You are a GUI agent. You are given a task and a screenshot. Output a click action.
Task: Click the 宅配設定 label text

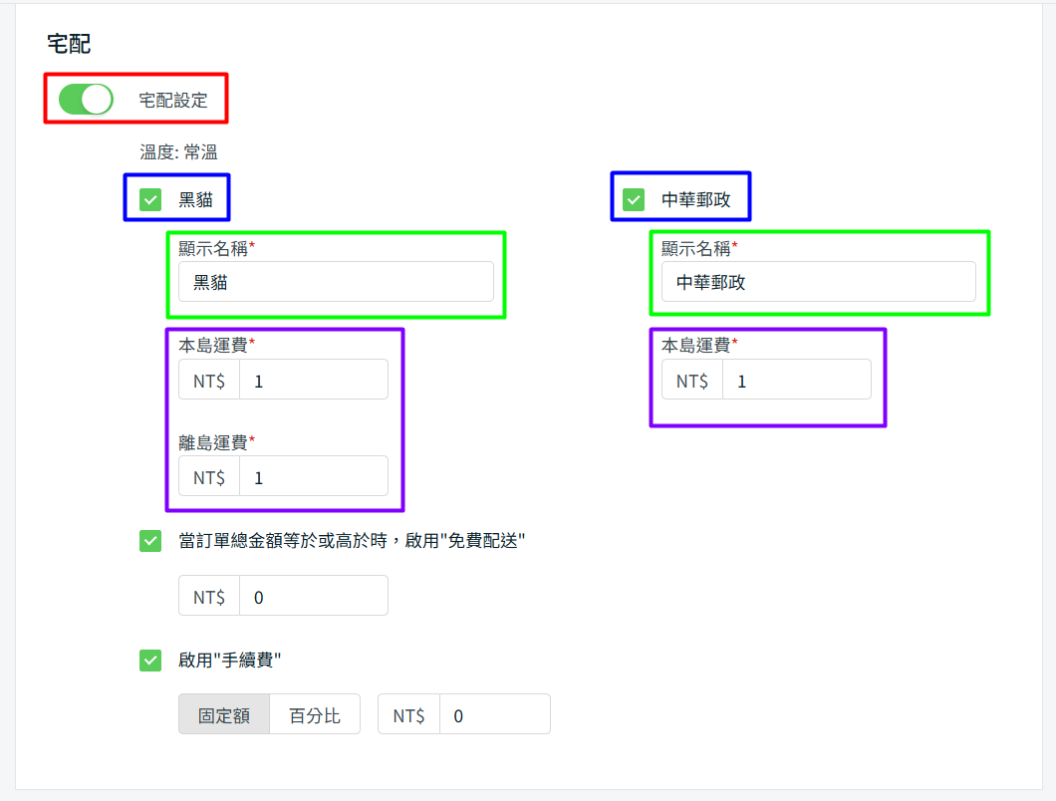click(173, 100)
